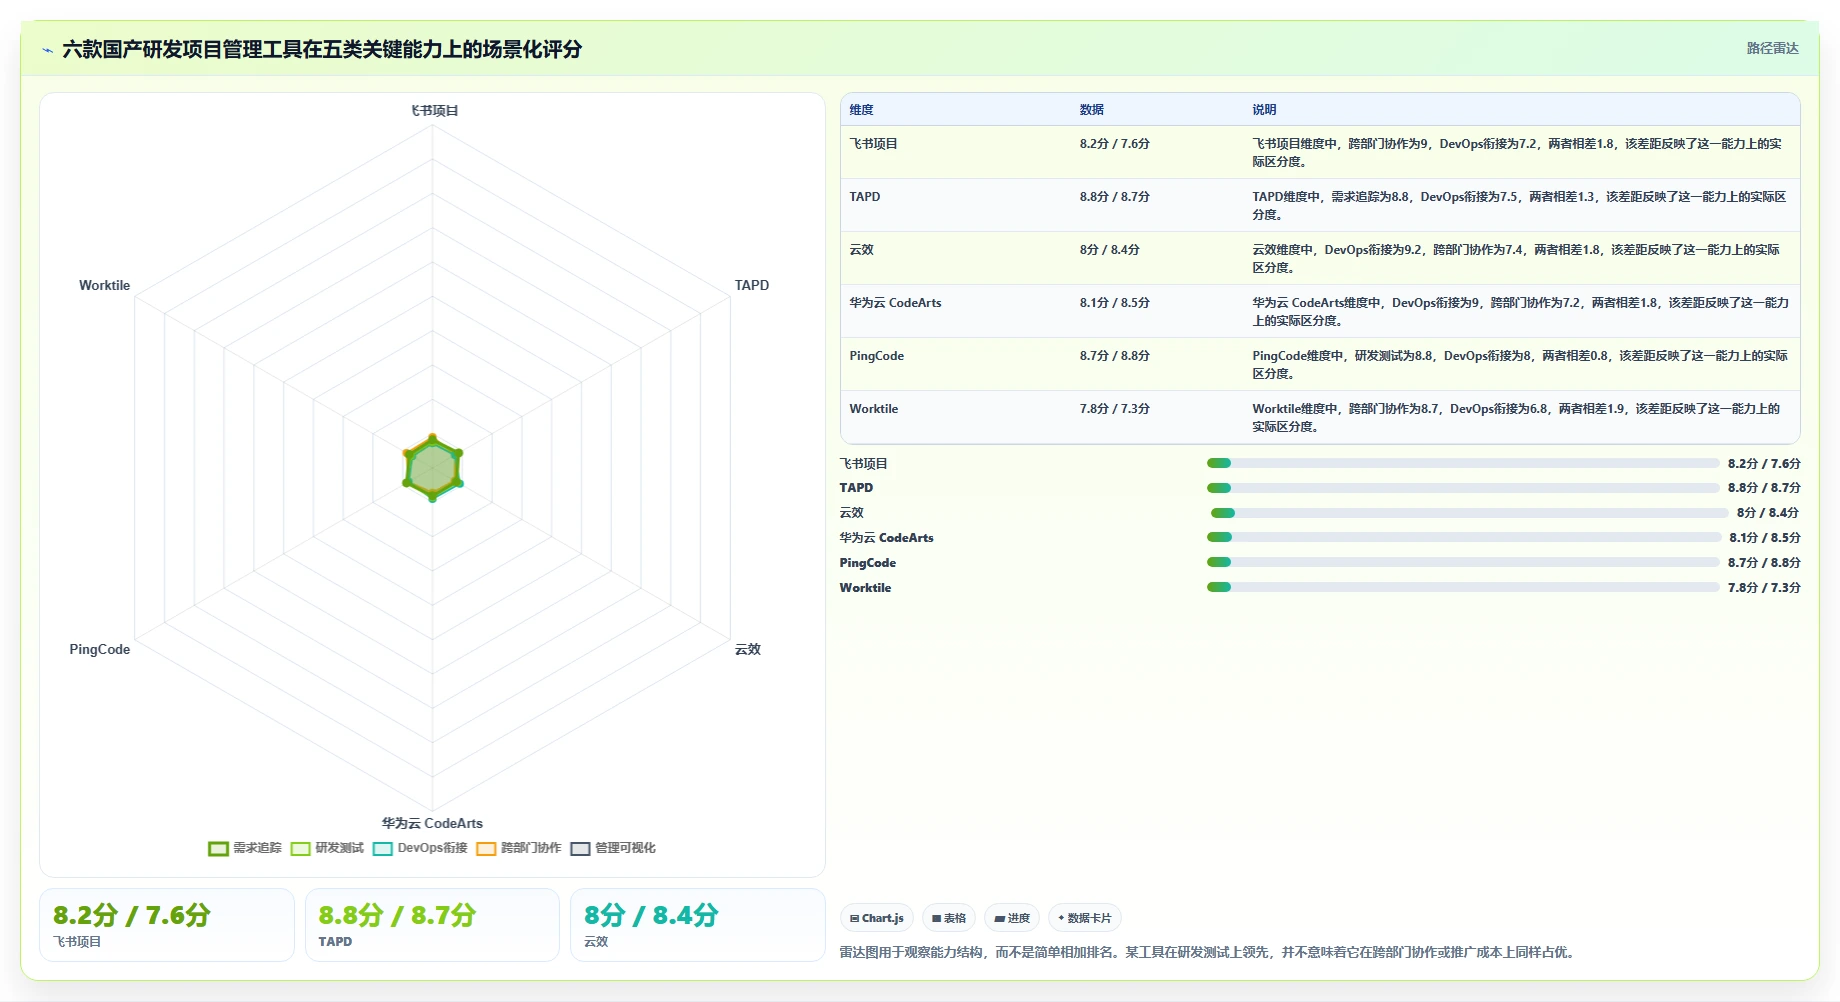
Task: Click the 华为云 CodeArts progress bar
Action: pos(1464,537)
